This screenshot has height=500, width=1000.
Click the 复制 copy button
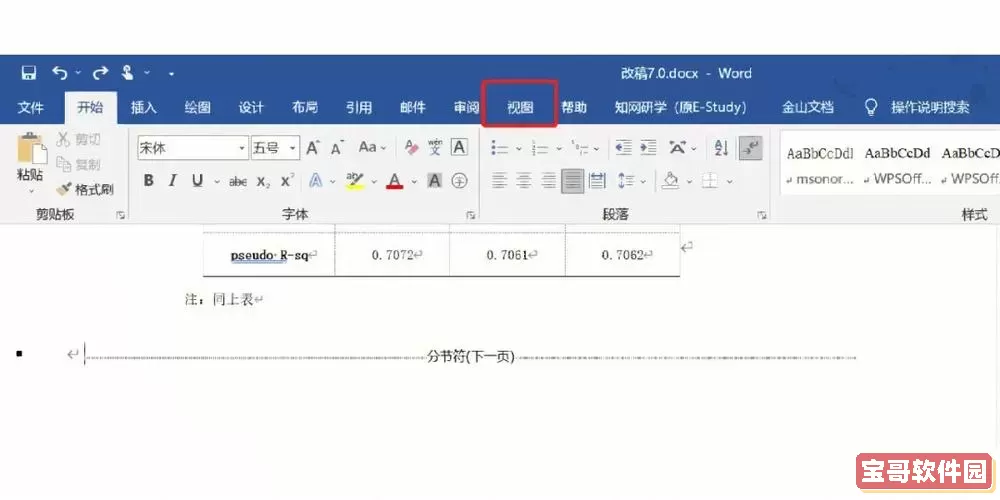pos(78,164)
